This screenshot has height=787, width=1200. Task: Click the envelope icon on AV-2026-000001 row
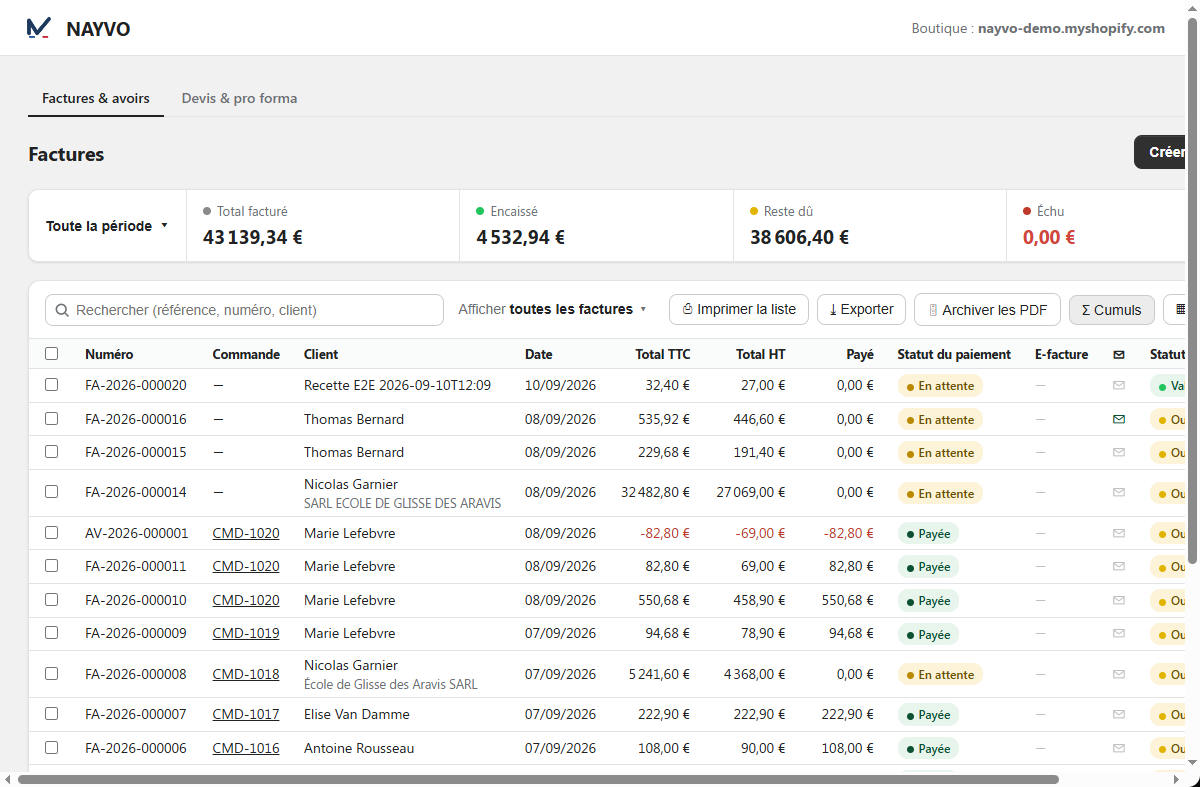1119,533
